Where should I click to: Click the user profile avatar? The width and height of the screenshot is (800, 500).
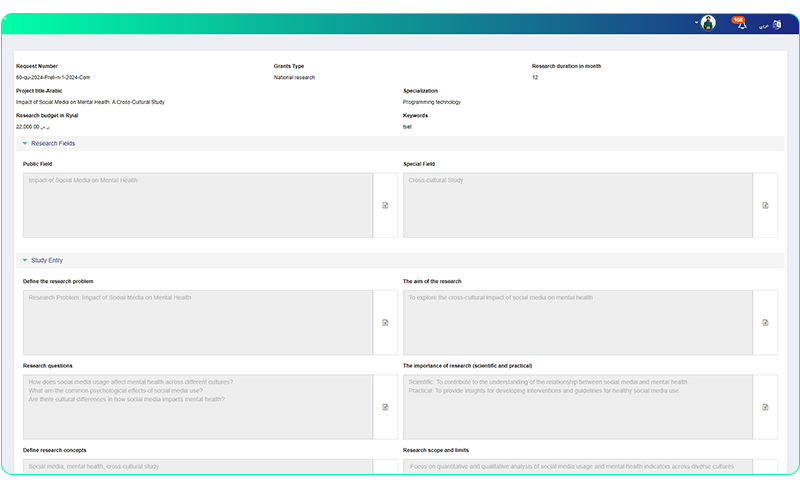pos(709,23)
